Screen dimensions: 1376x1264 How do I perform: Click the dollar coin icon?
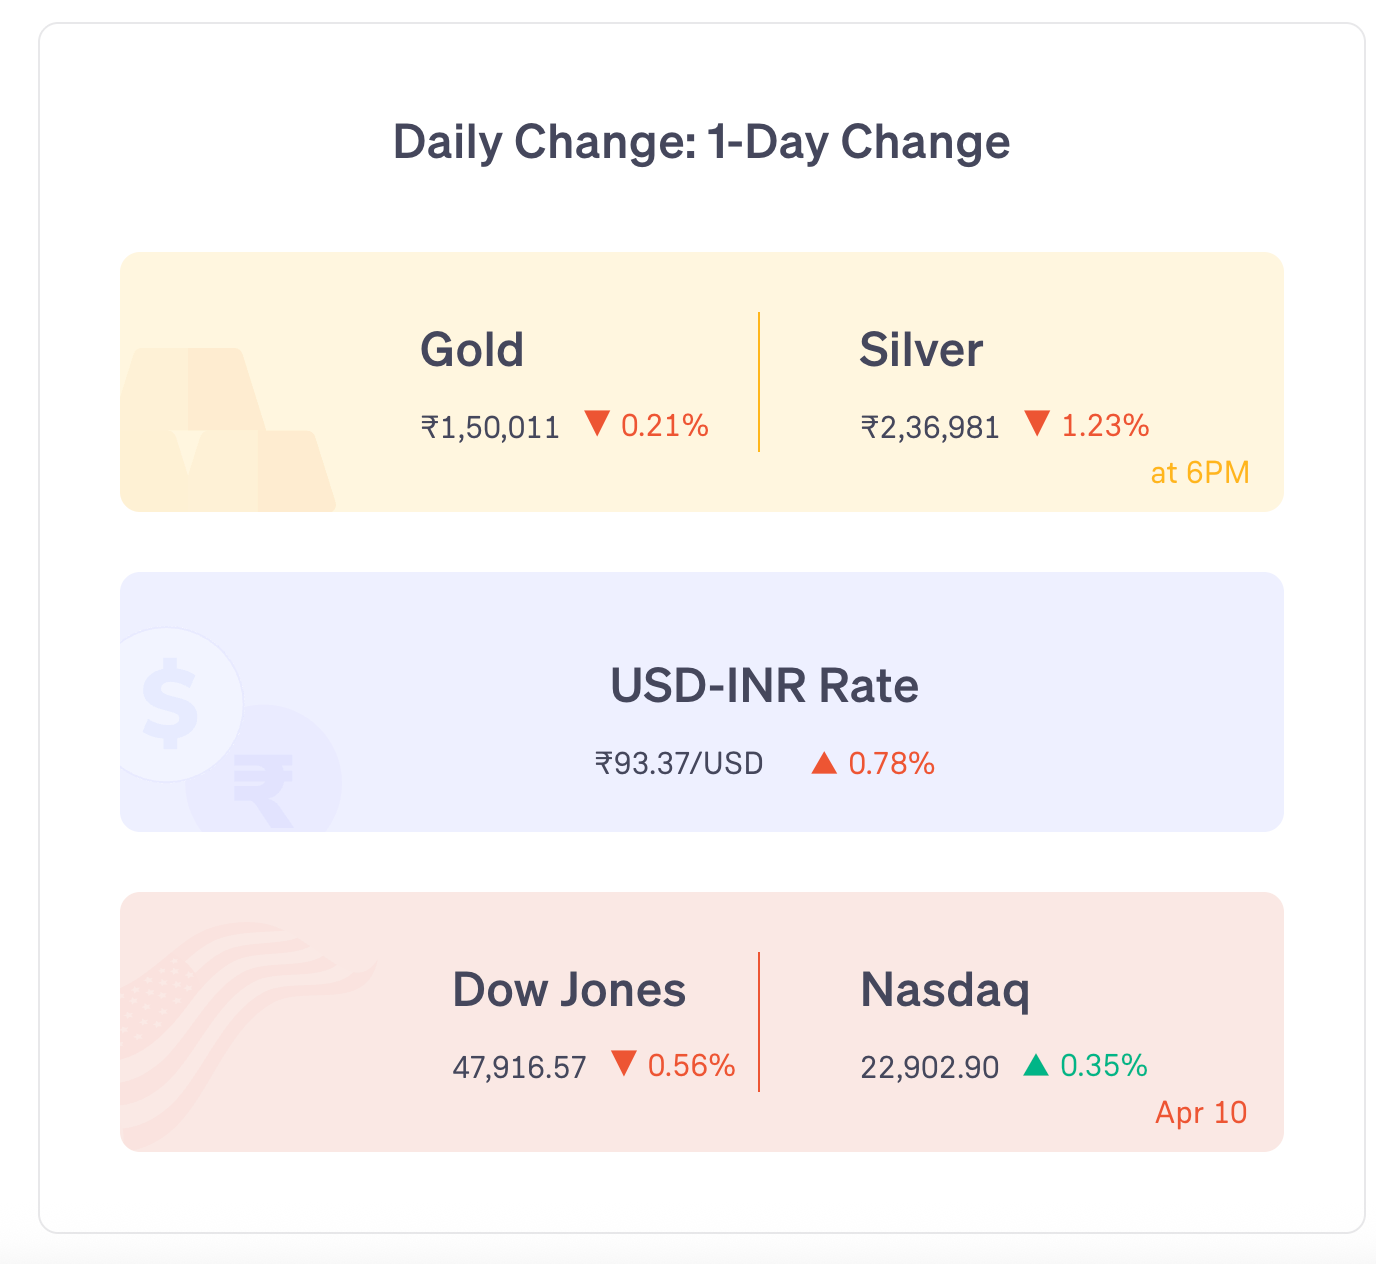click(172, 702)
